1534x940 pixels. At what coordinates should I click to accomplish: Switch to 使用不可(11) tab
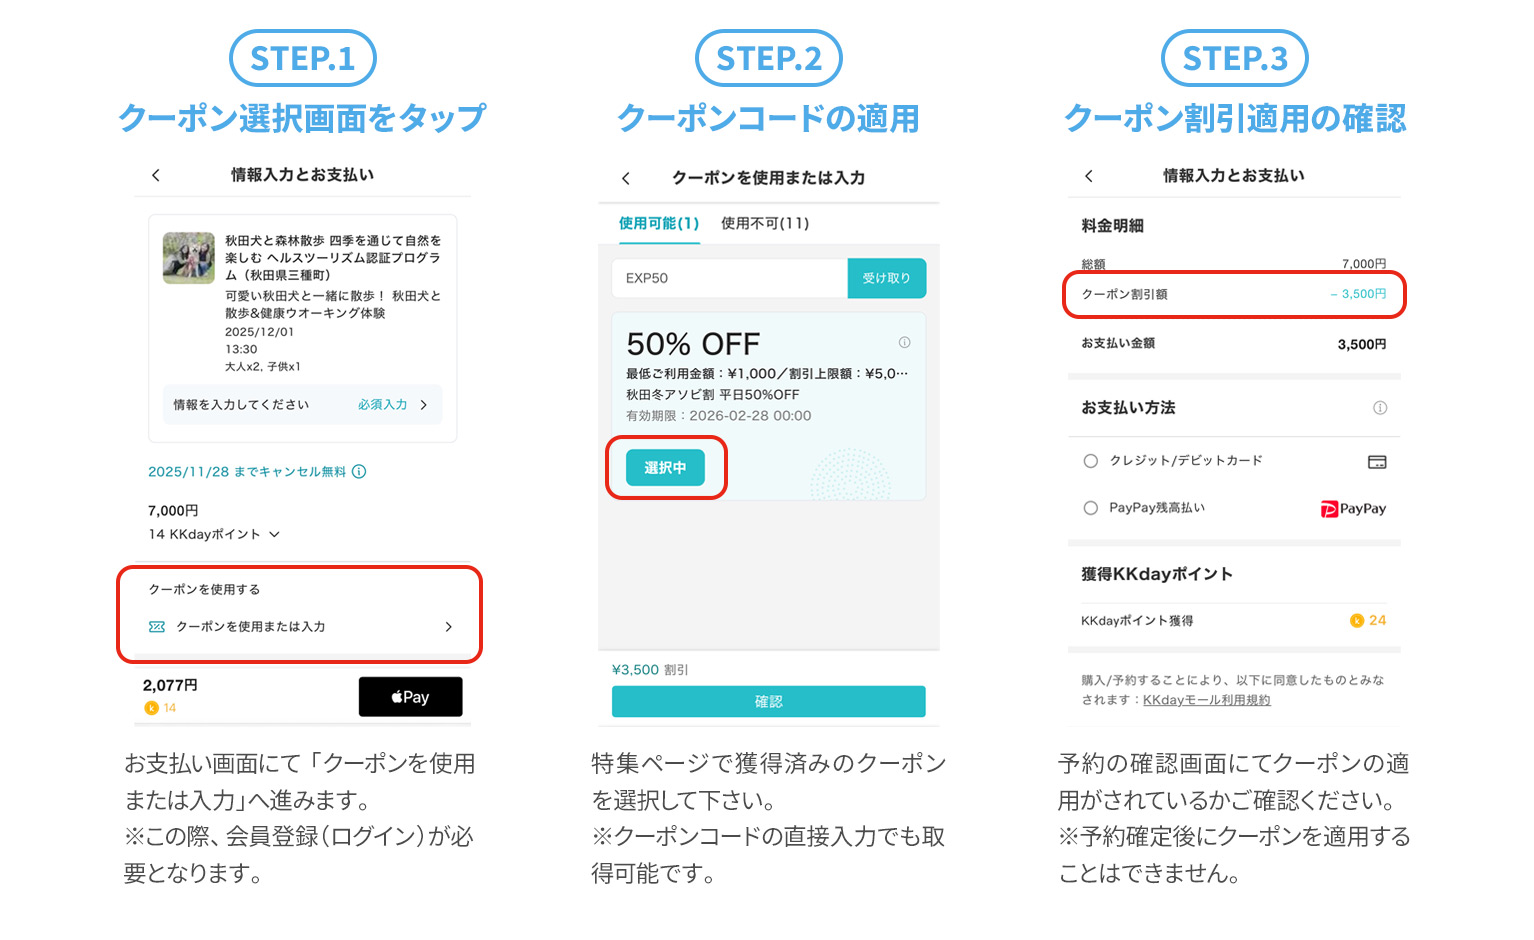[x=765, y=223]
